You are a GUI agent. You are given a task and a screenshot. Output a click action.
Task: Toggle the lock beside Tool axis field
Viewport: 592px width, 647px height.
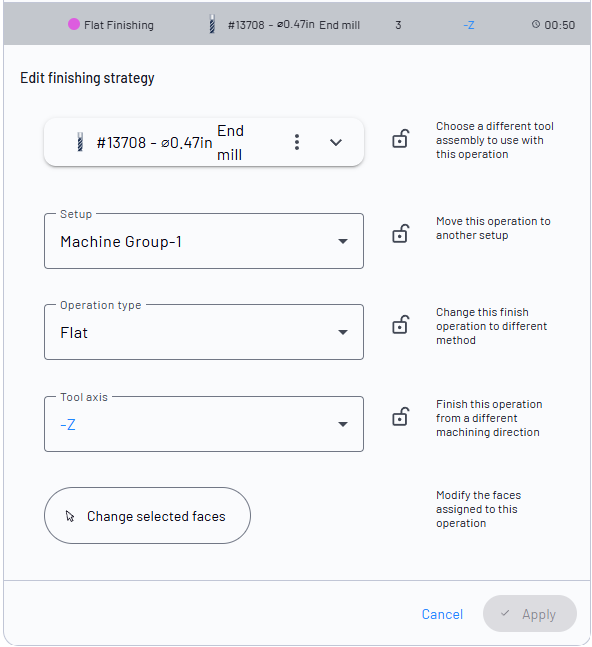400,417
